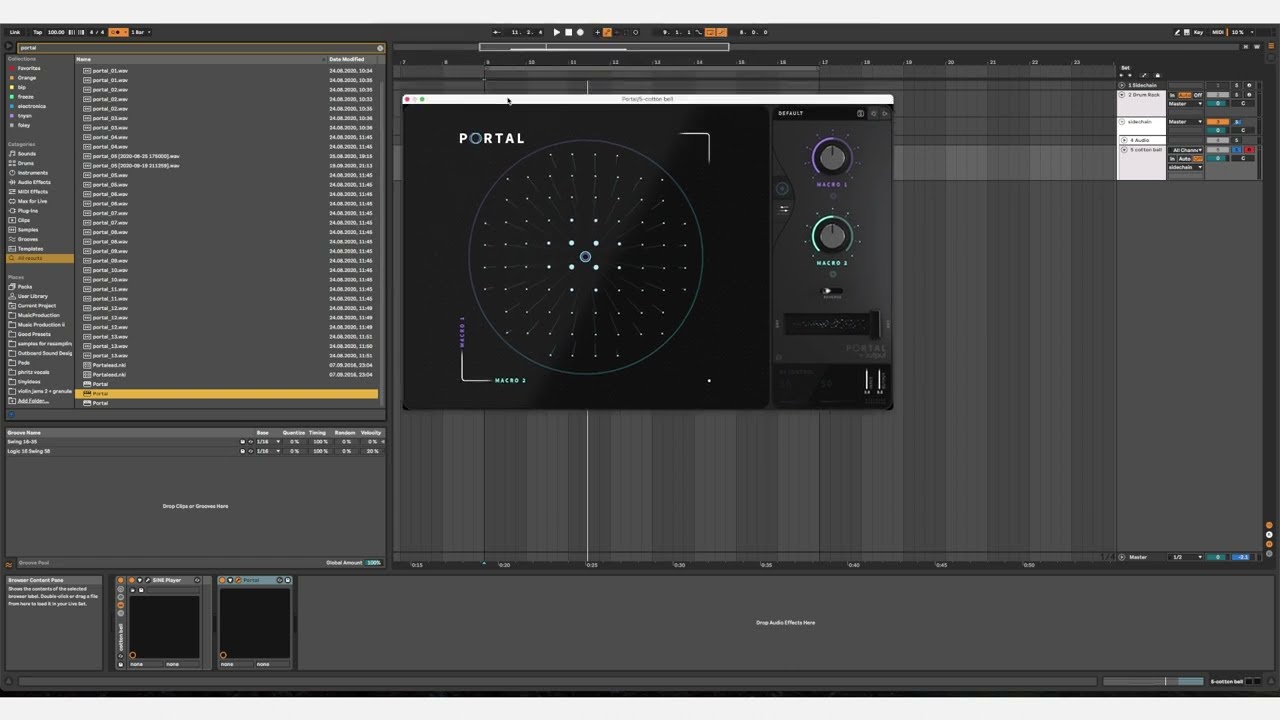Click the Portal preset save icon
This screenshot has width=1280, height=720.
pos(860,113)
